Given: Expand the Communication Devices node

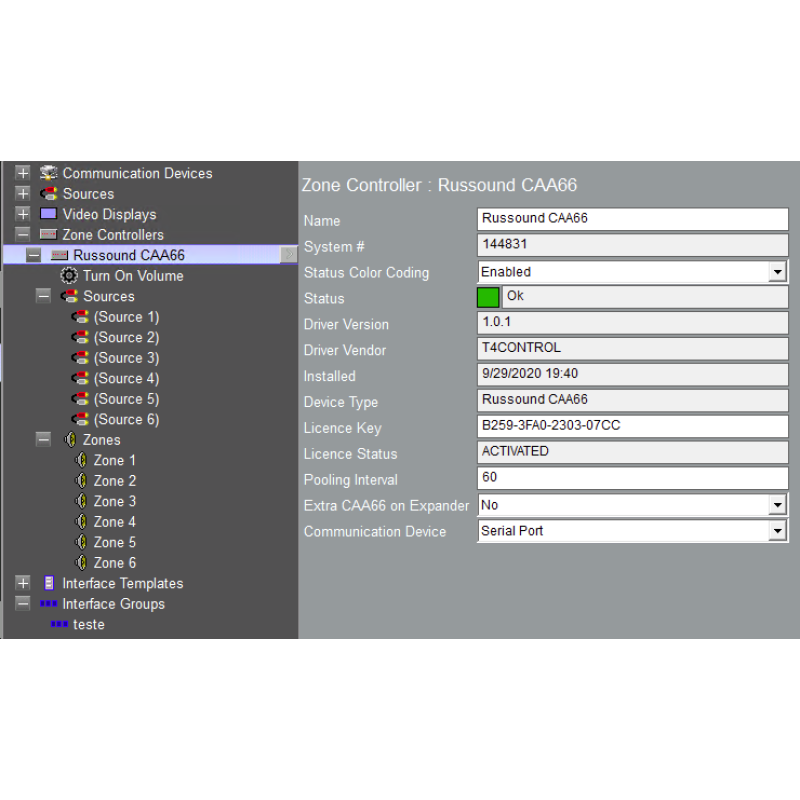Looking at the screenshot, I should pos(22,173).
